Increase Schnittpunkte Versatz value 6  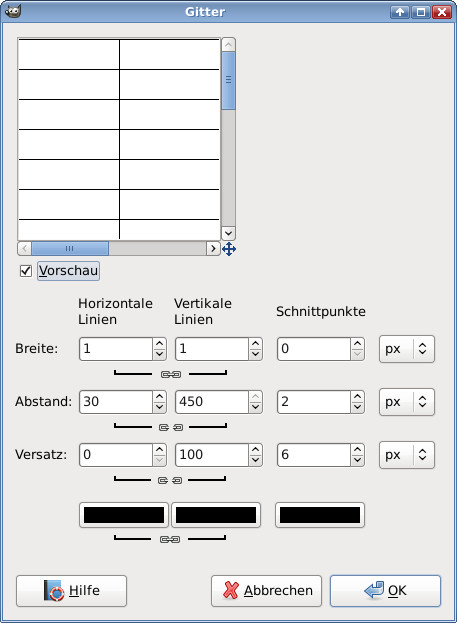pyautogui.click(x=357, y=449)
